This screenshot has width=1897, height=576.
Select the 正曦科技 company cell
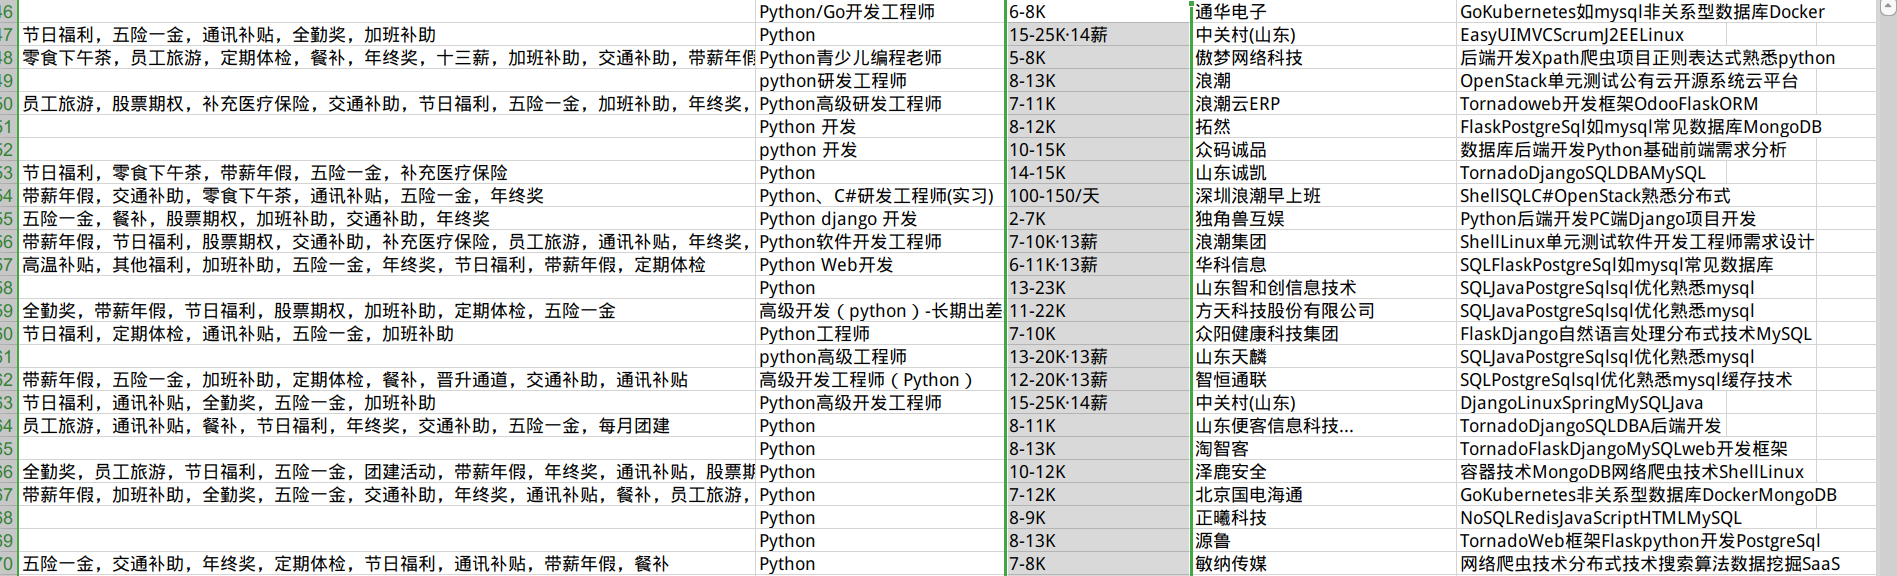pyautogui.click(x=1324, y=518)
